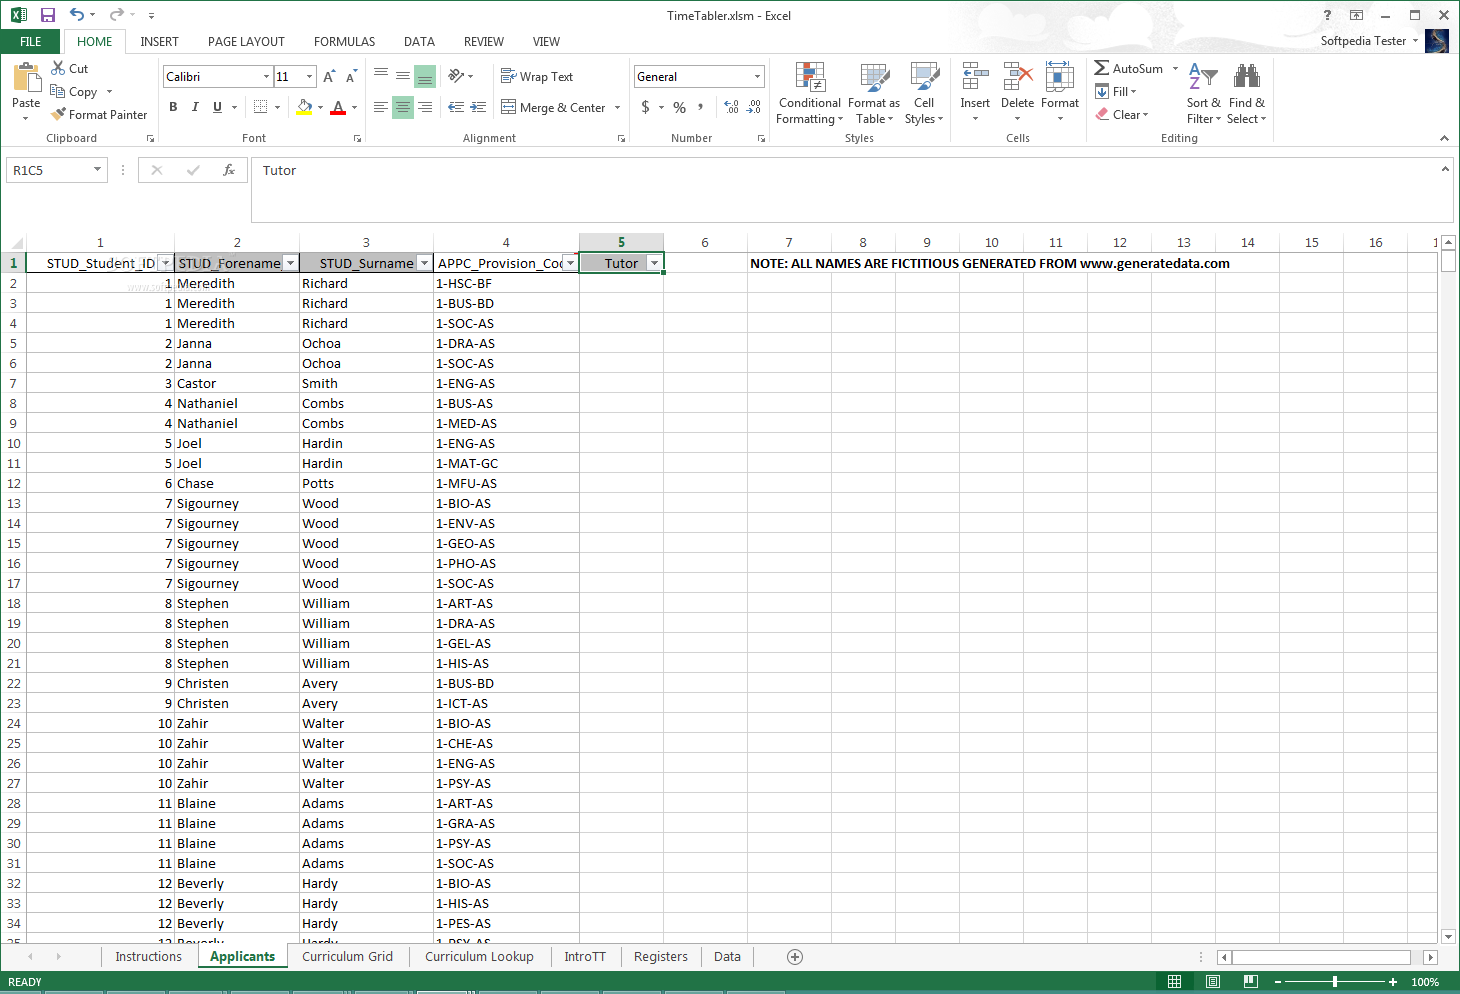This screenshot has width=1460, height=994.
Task: Increase font size with the grow icon
Action: pos(329,76)
